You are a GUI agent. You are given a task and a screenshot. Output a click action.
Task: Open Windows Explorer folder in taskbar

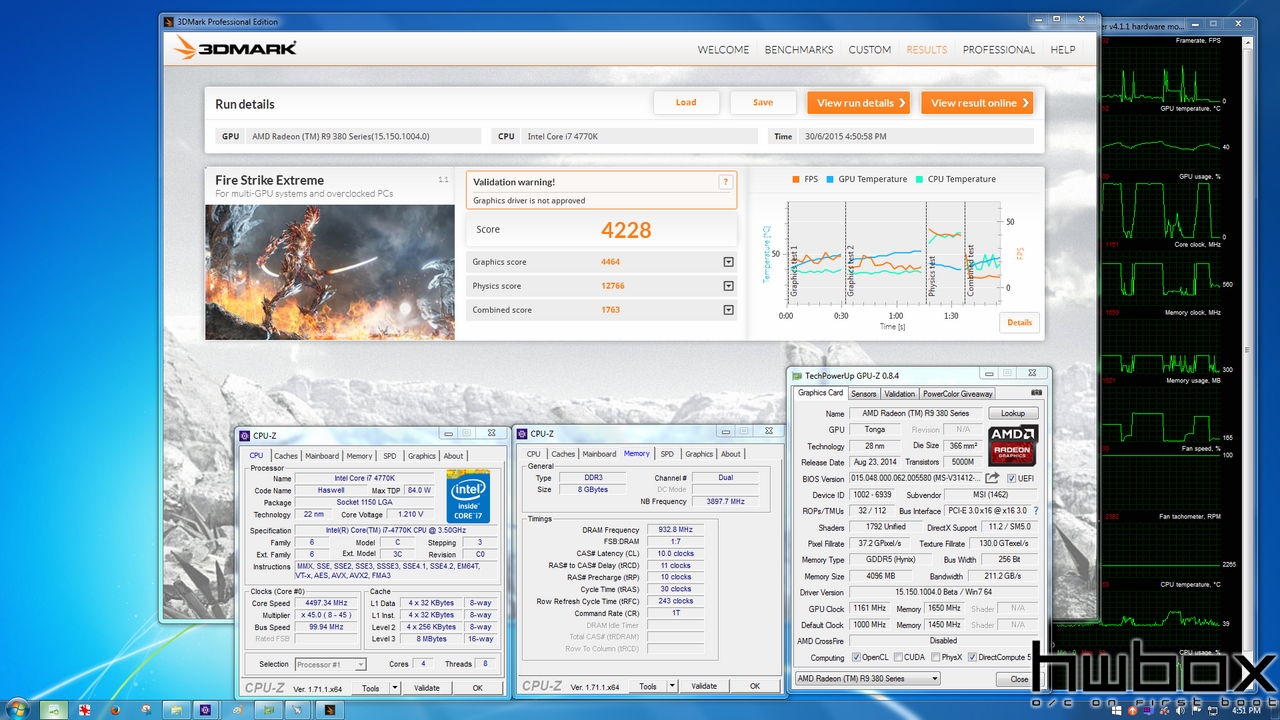click(x=176, y=709)
